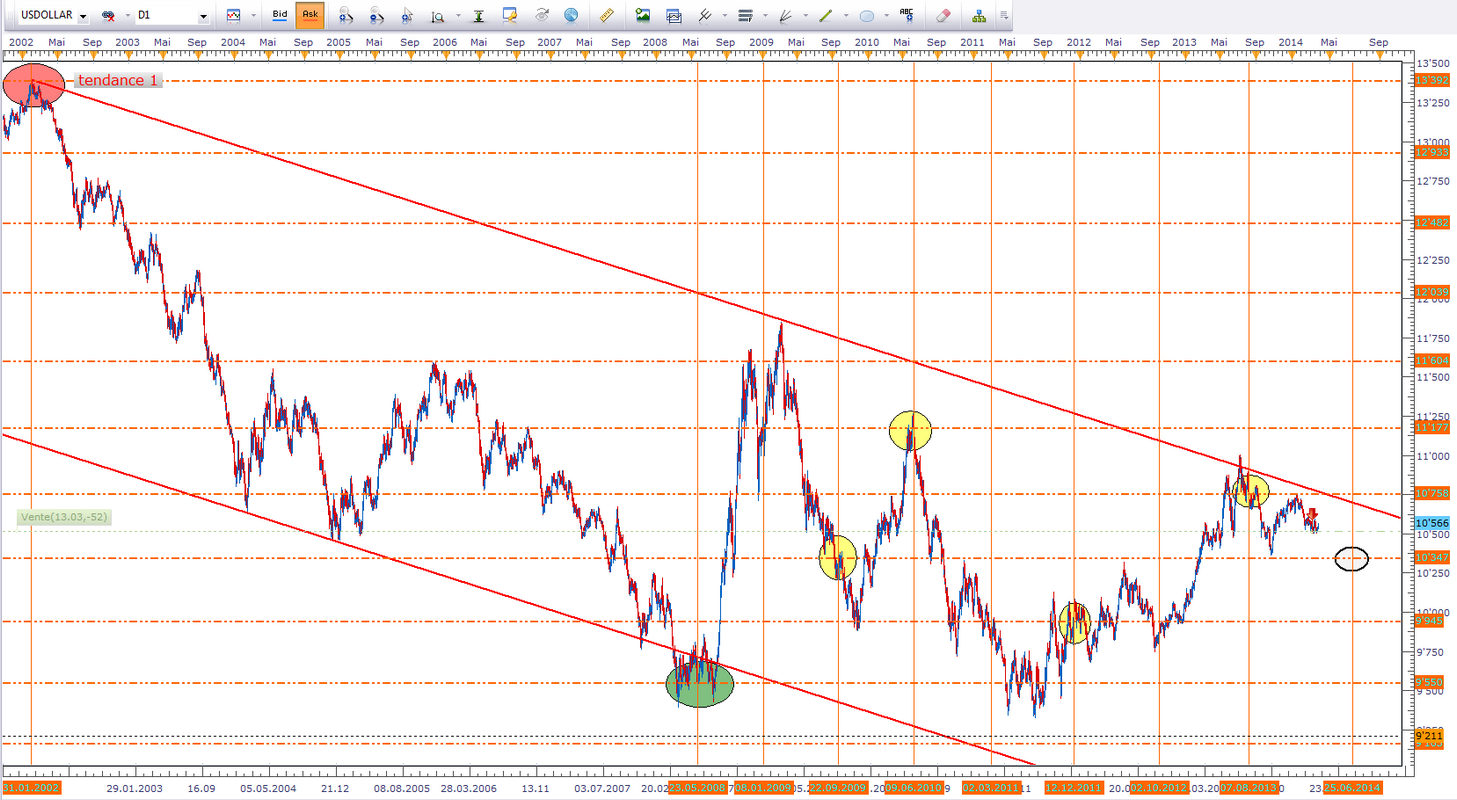Click the current price 10'566 label
Image resolution: width=1457 pixels, height=800 pixels.
click(1433, 523)
